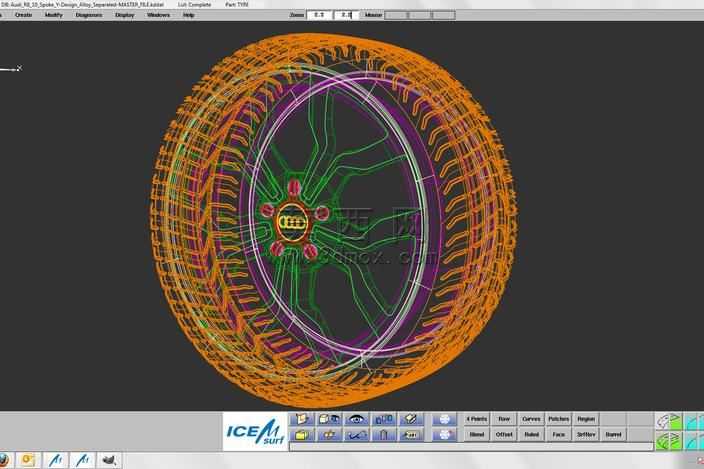Click the trash bin icon in bottom row
The height and width of the screenshot is (469, 704).
point(384,434)
